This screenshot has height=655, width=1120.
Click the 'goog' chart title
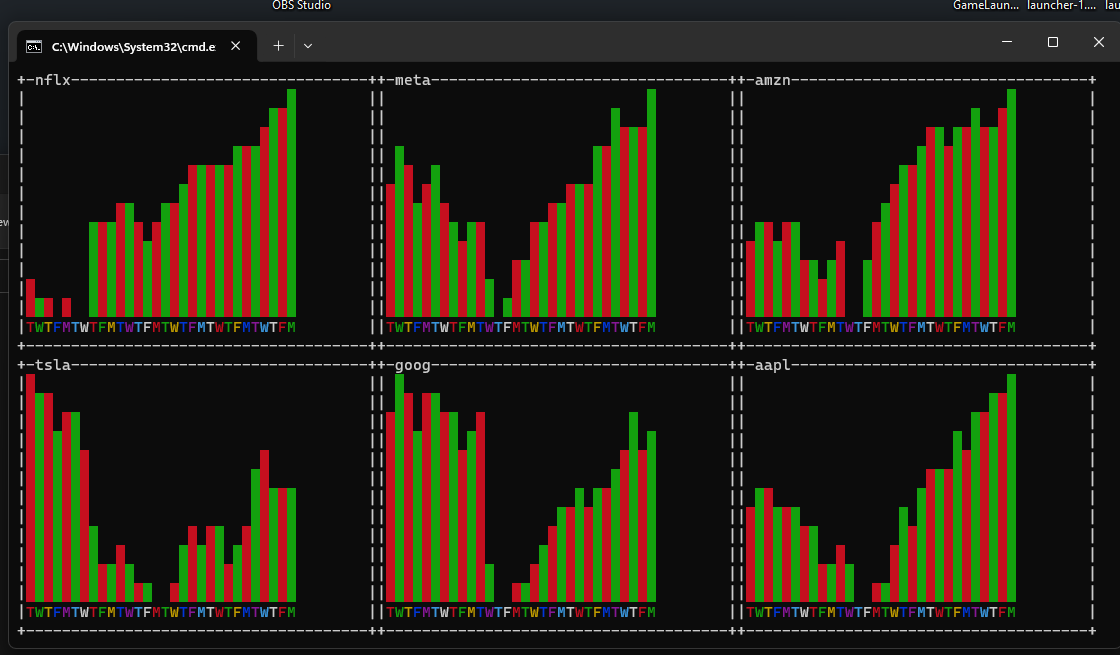pyautogui.click(x=413, y=365)
